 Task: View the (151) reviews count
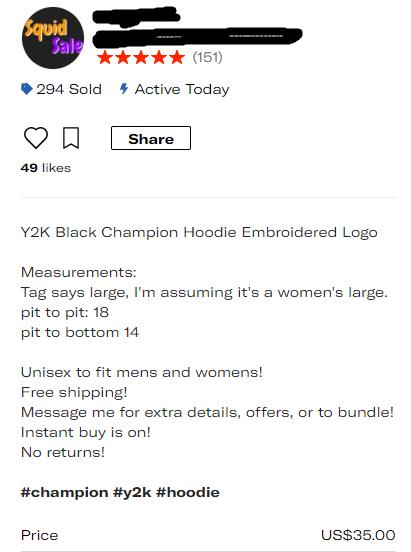point(207,57)
